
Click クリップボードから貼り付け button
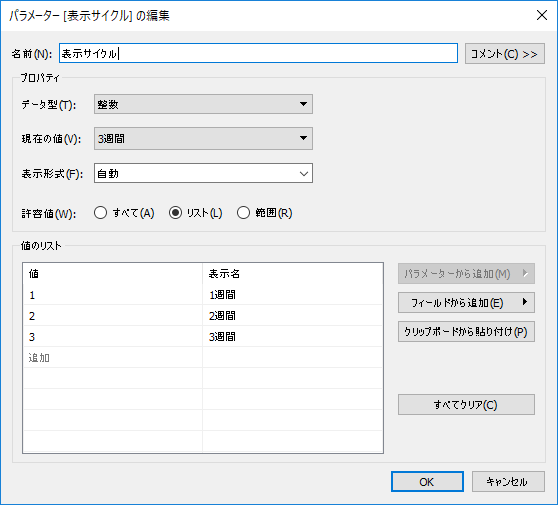466,332
